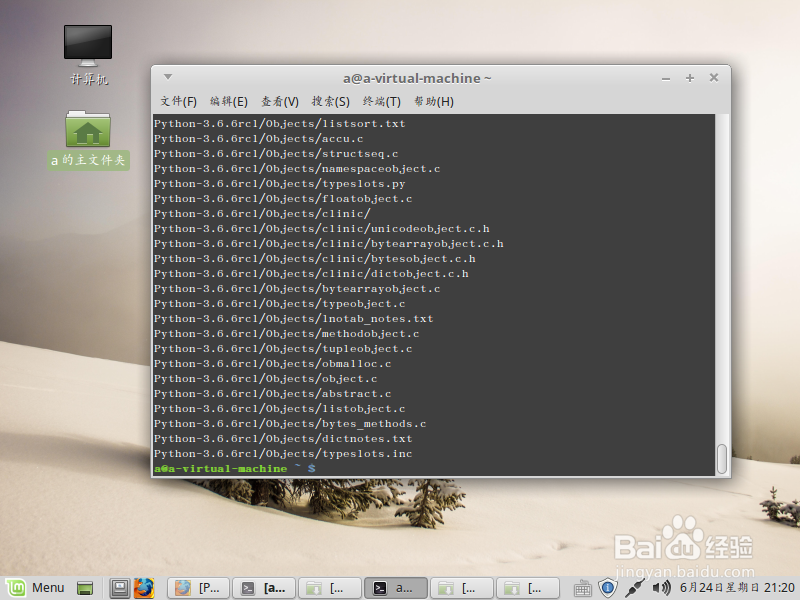
Task: Launch Firefox from the taskbar launcher
Action: 145,588
